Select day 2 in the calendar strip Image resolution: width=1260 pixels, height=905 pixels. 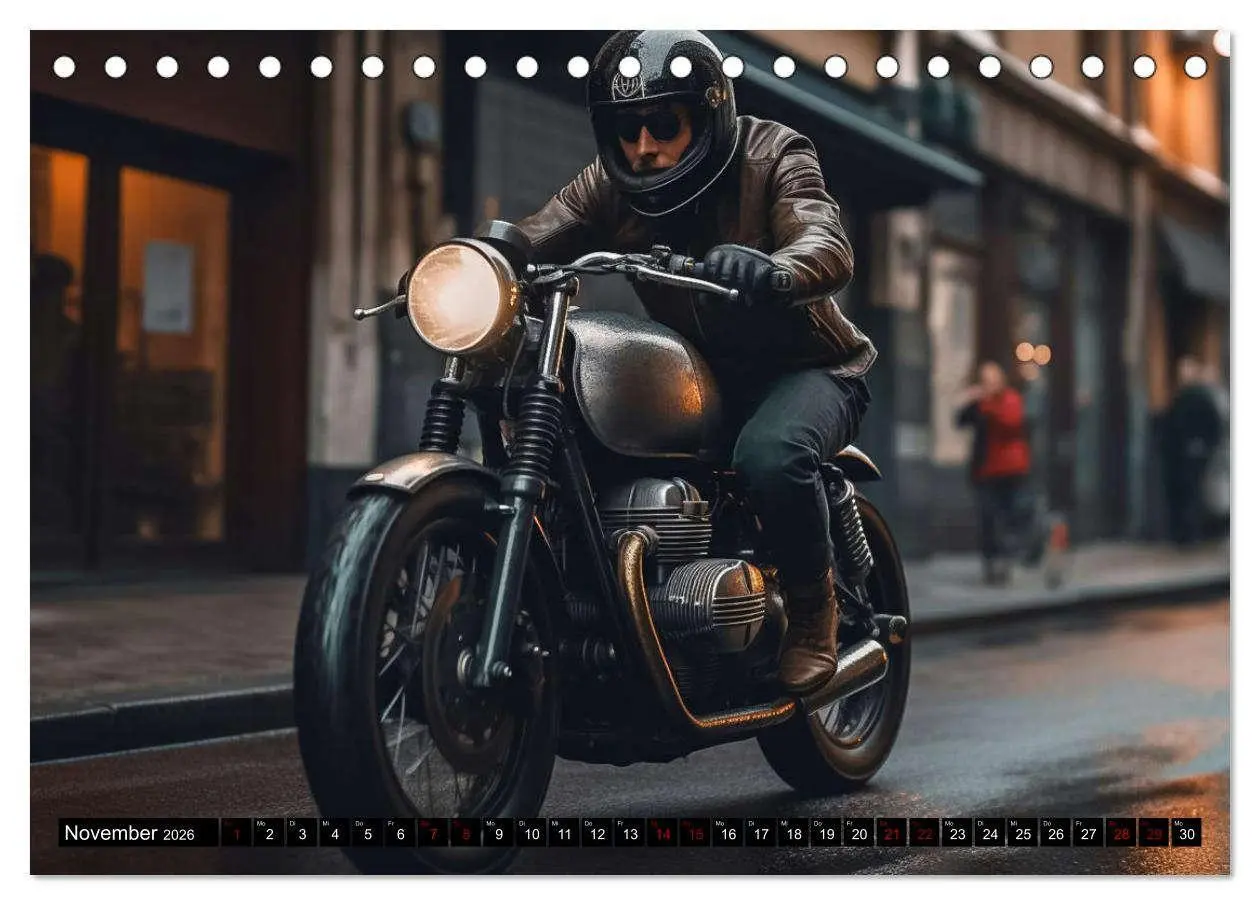269,833
